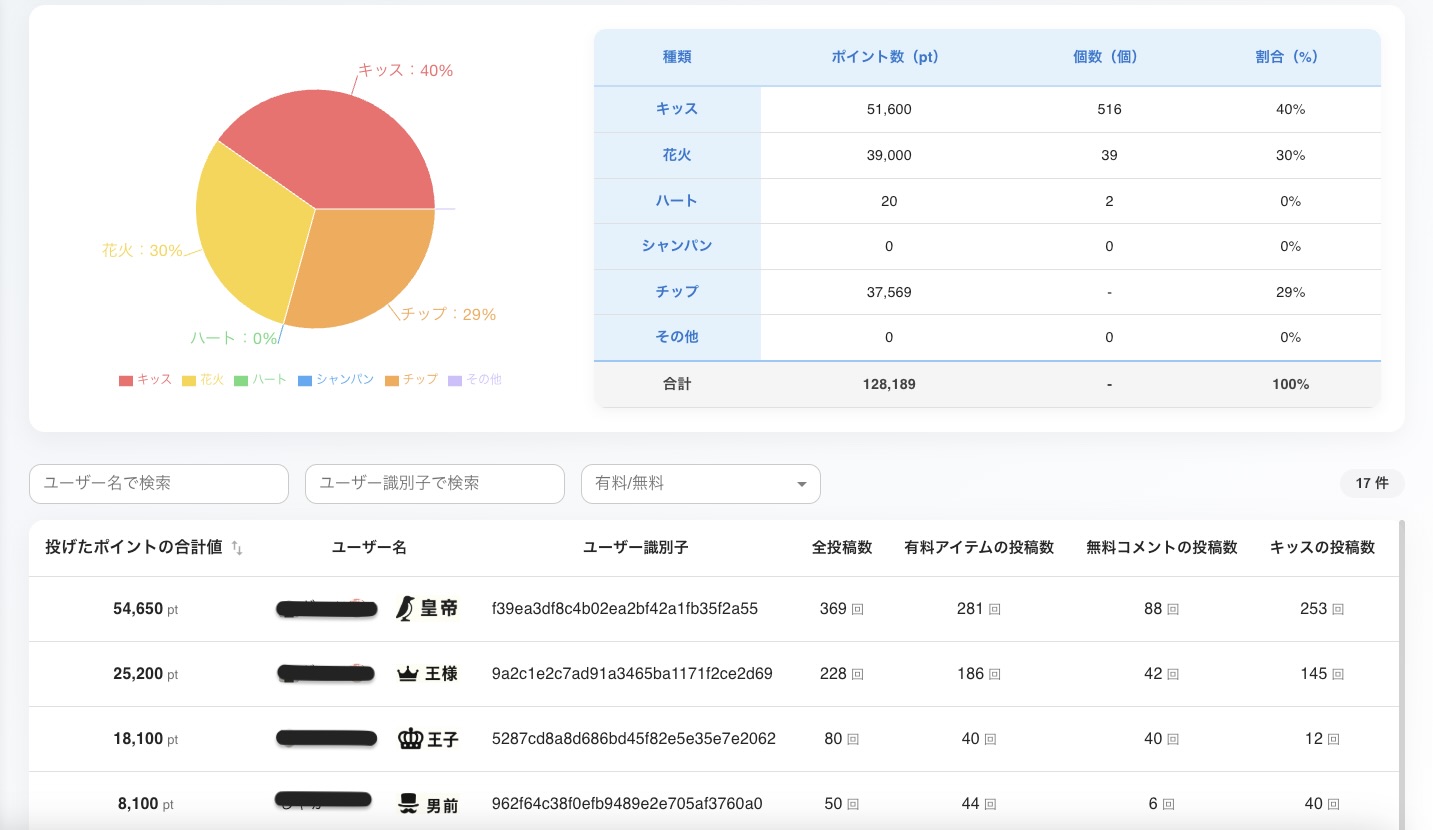This screenshot has height=830, width=1433.
Task: Toggle the キッス series via its red legend entry
Action: point(144,379)
